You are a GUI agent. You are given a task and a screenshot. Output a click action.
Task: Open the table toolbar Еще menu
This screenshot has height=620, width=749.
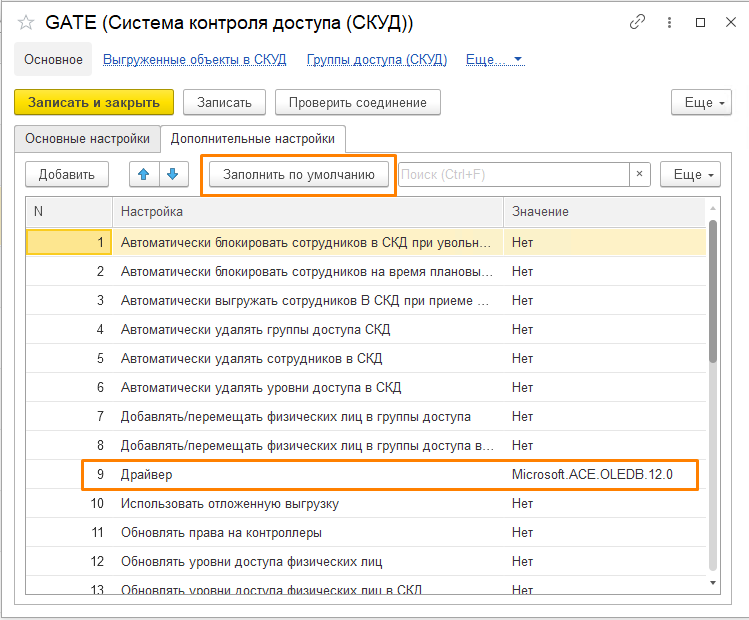point(691,174)
